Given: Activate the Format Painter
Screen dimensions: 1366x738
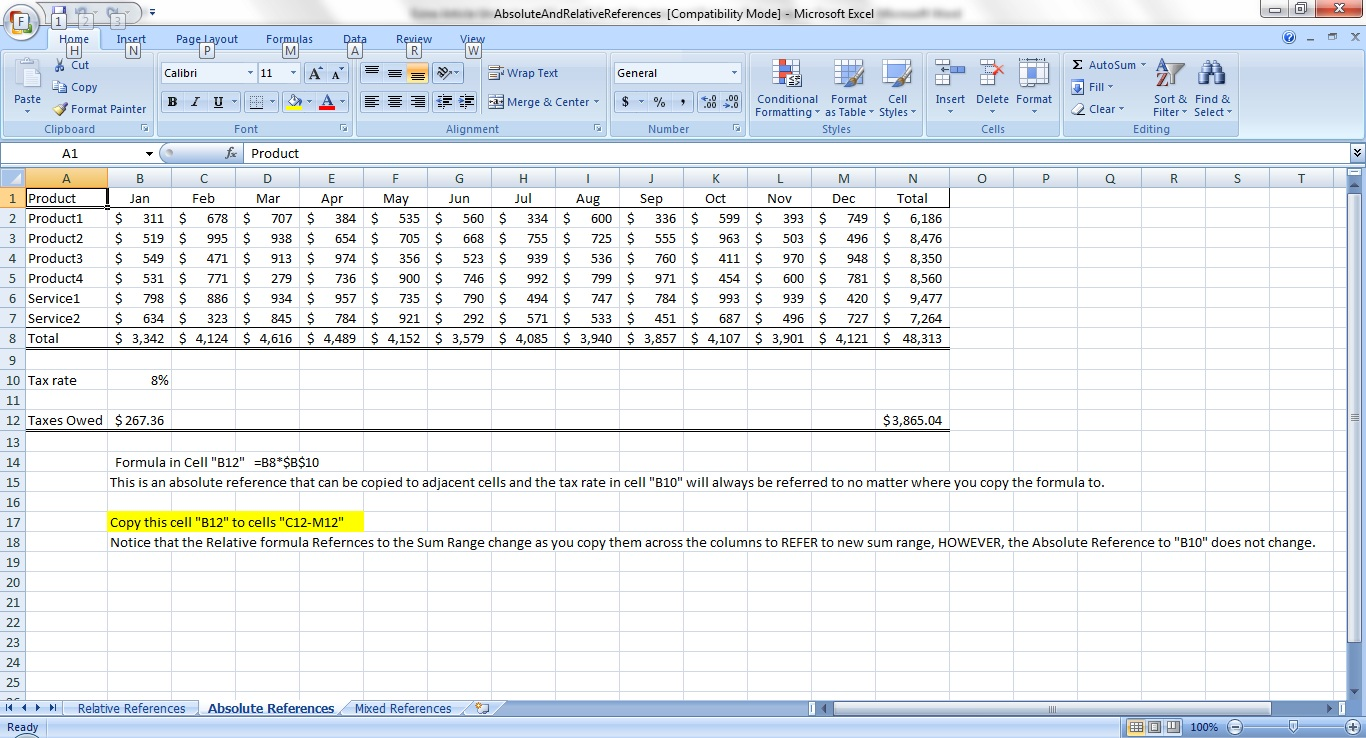Looking at the screenshot, I should click(x=99, y=109).
